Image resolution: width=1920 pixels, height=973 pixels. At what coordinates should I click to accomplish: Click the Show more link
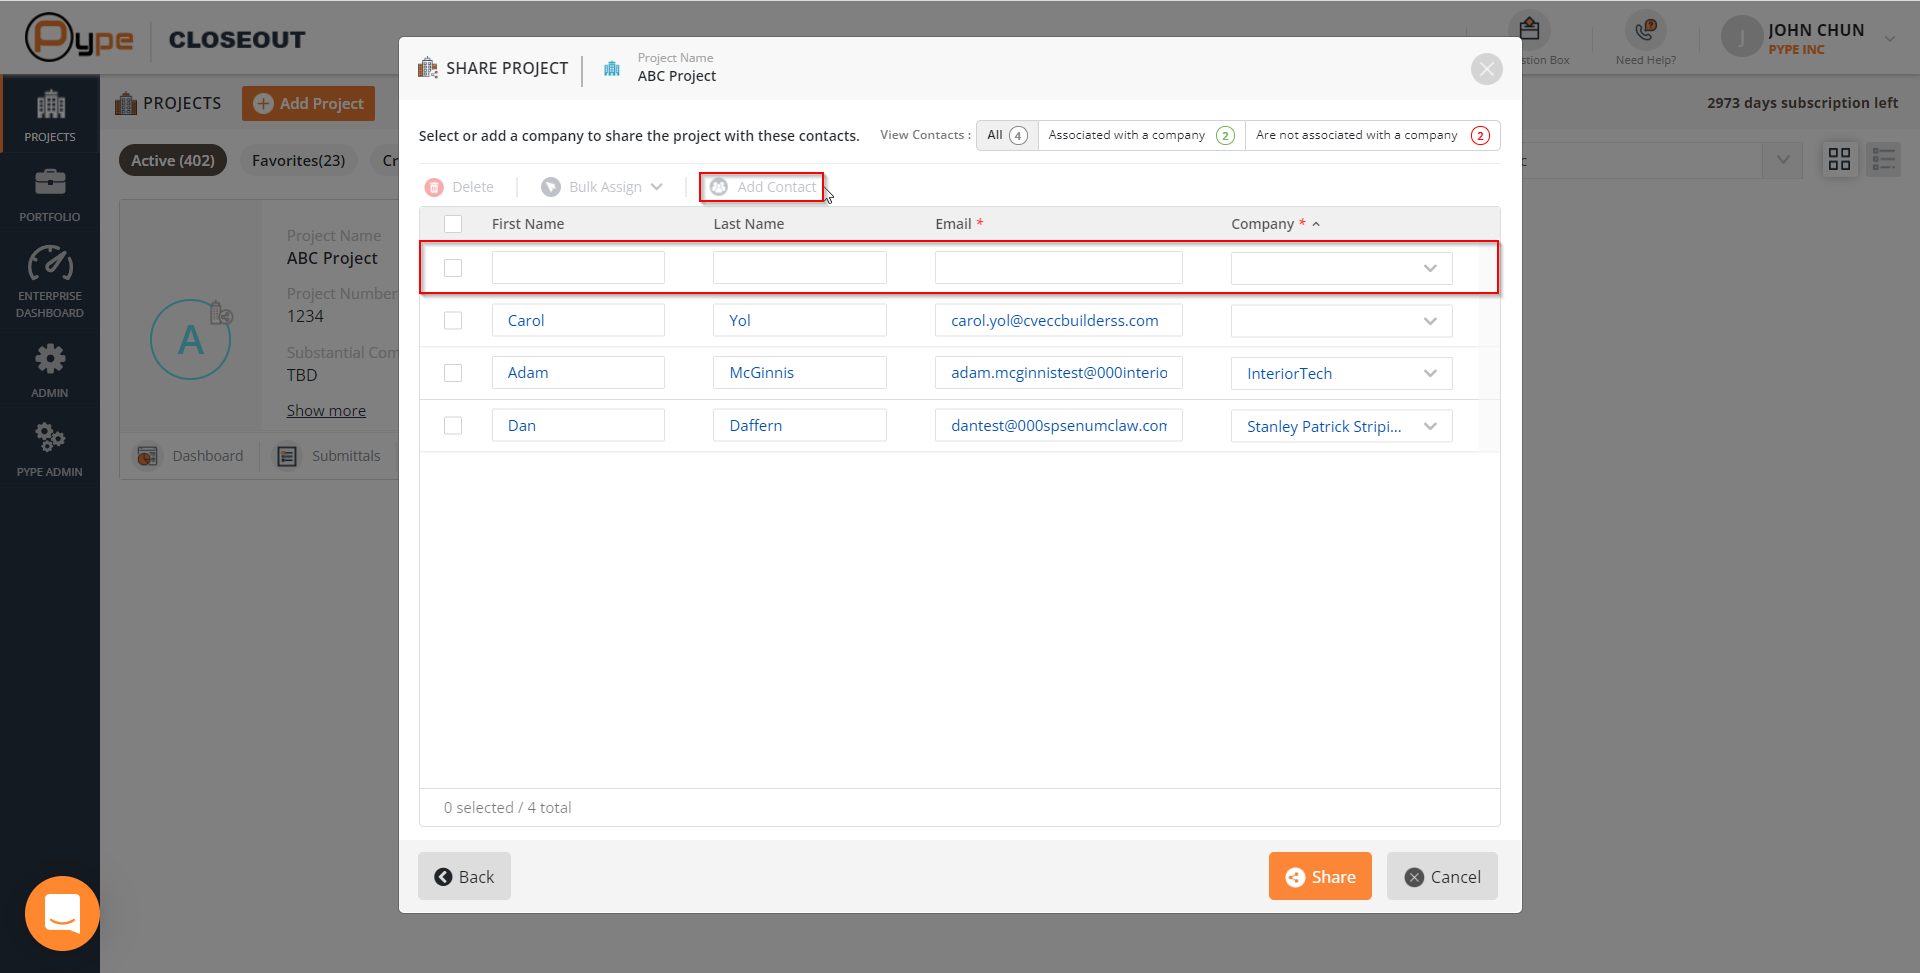326,411
